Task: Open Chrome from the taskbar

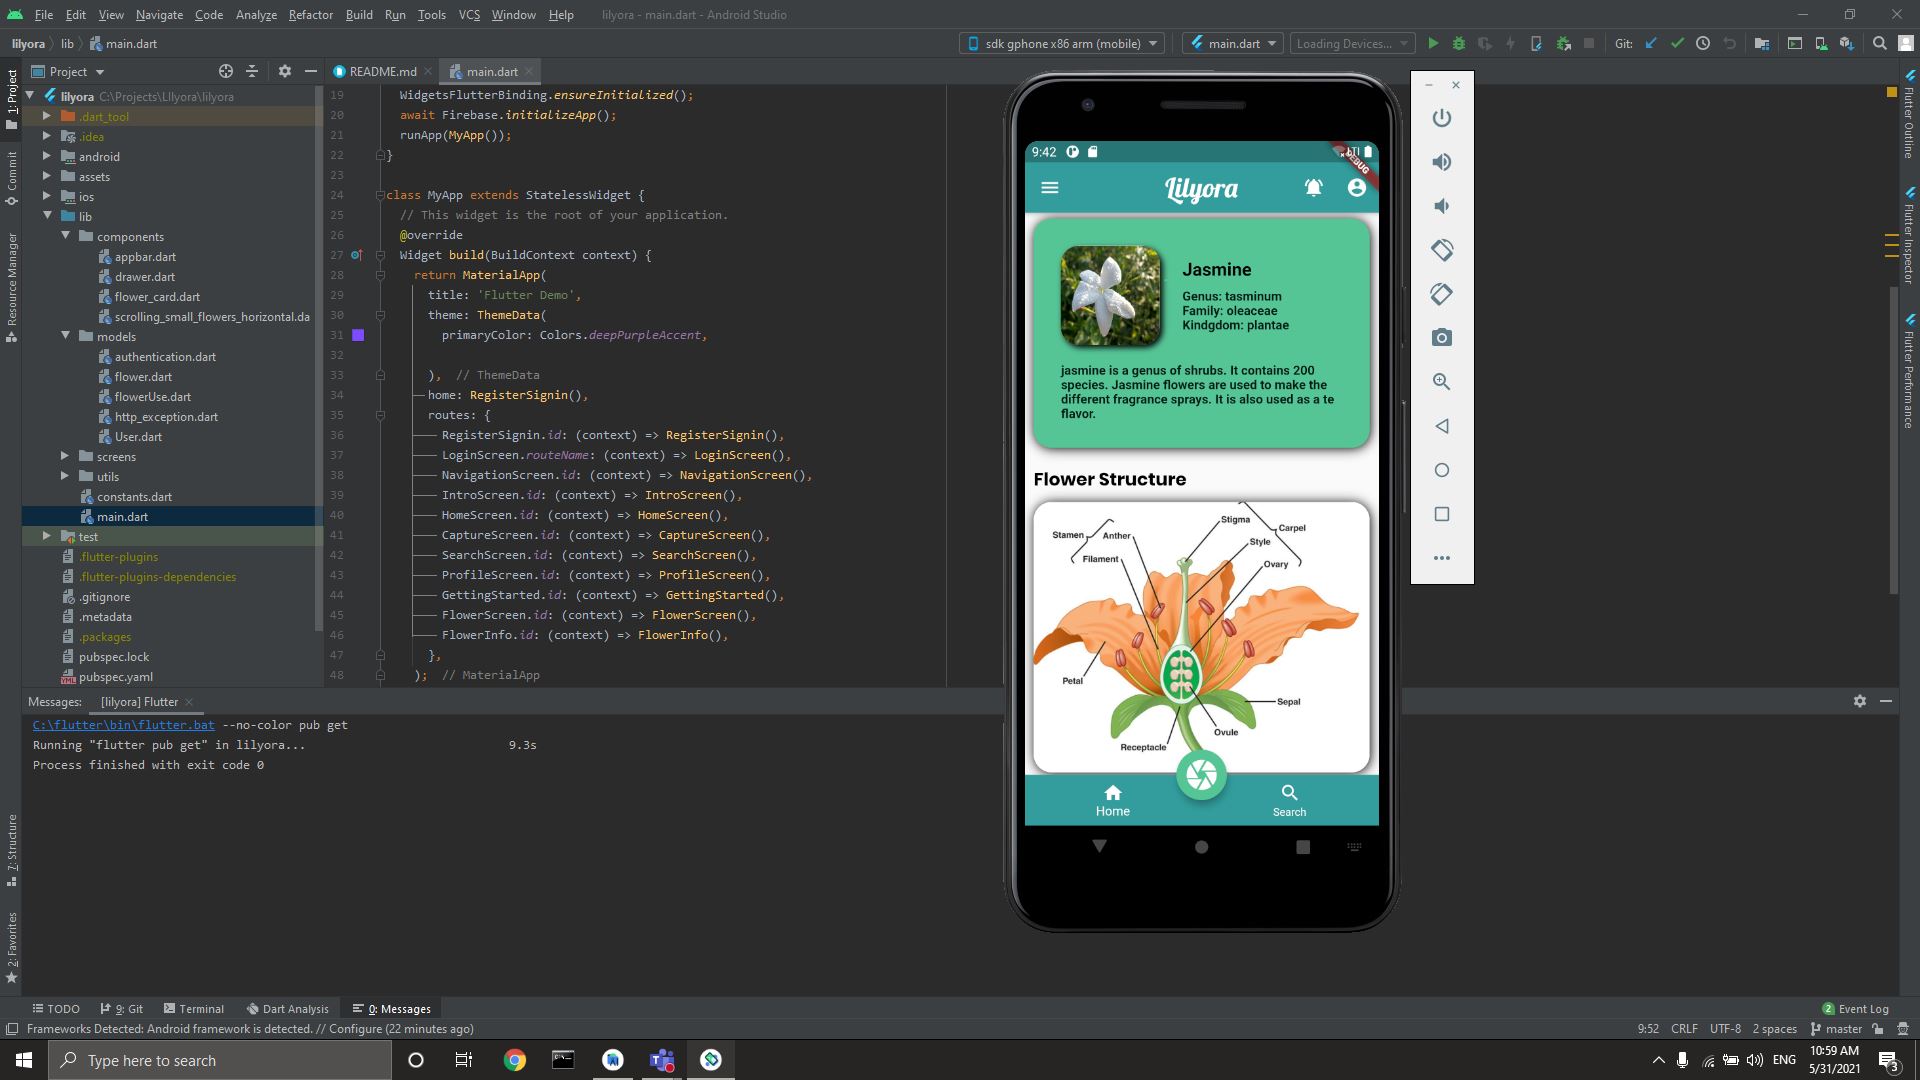Action: 514,1060
